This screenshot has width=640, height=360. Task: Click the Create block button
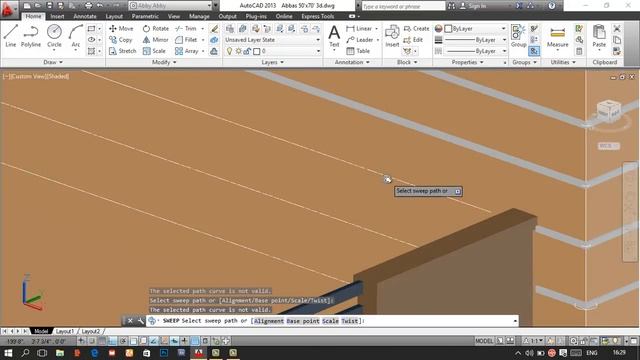[x=416, y=29]
